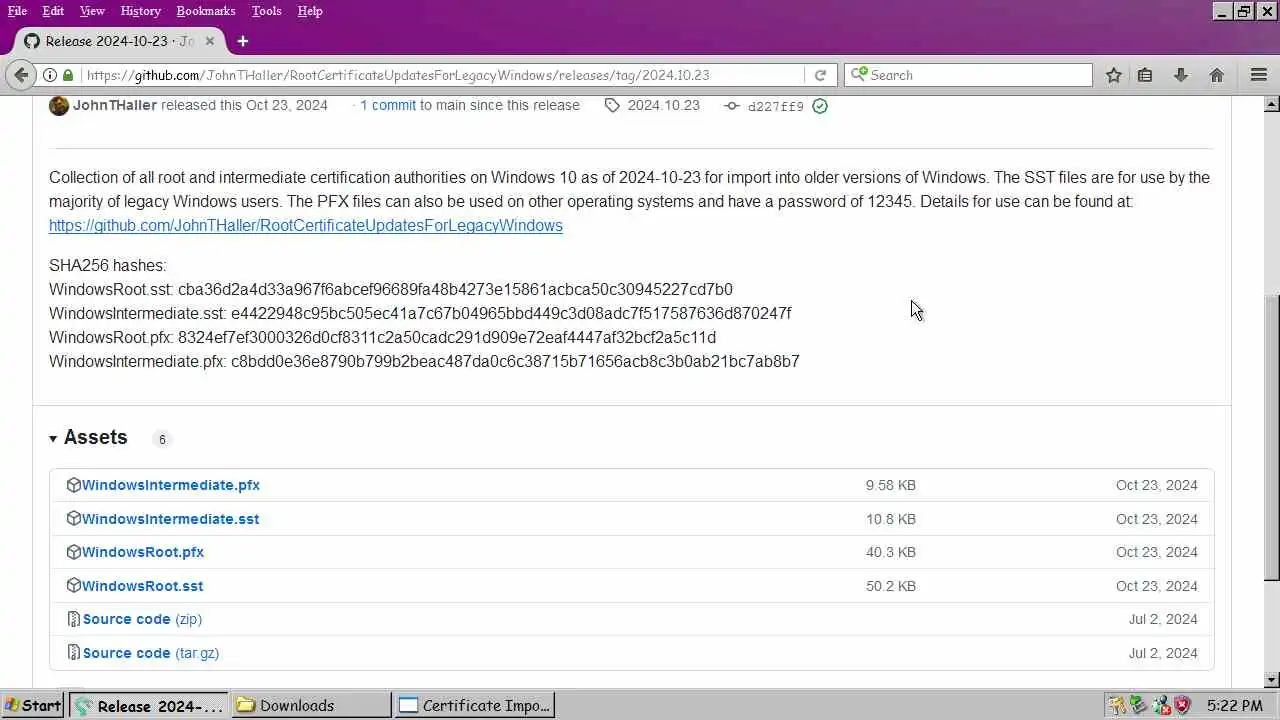The height and width of the screenshot is (720, 1280).
Task: Click the scrollbar up arrow
Action: (x=1272, y=103)
